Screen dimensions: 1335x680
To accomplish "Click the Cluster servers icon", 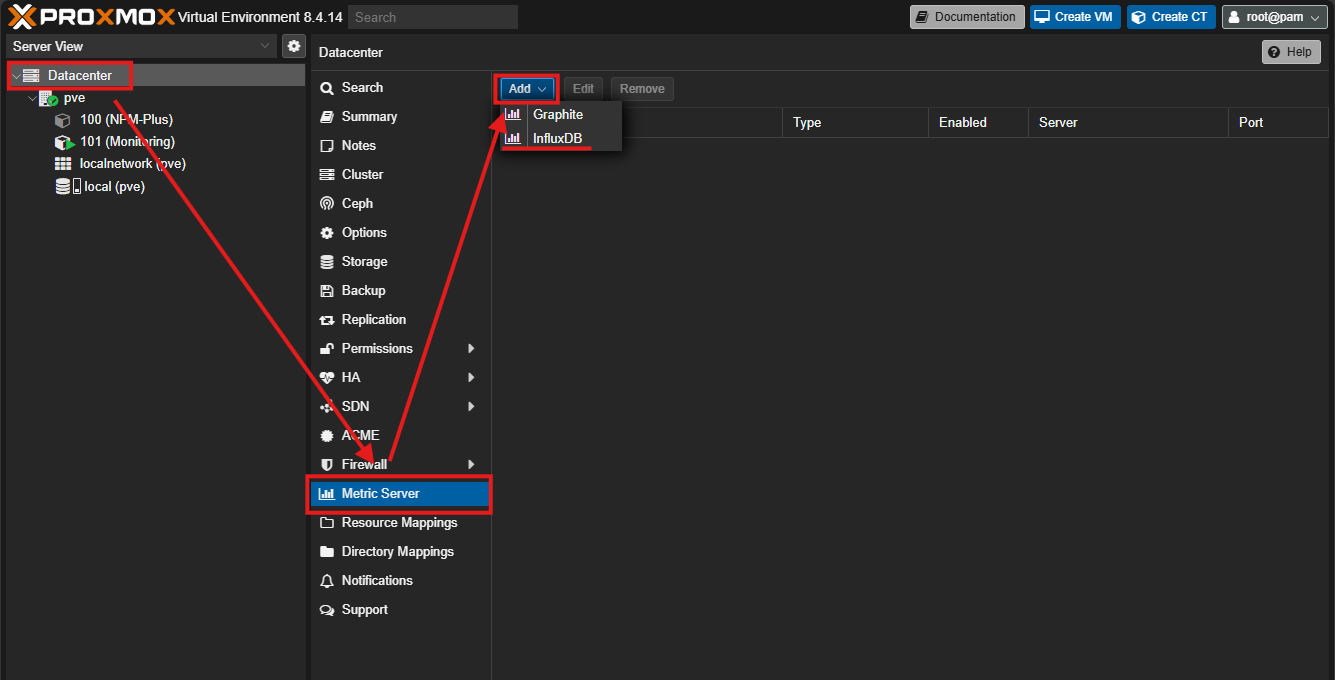I will pos(326,175).
